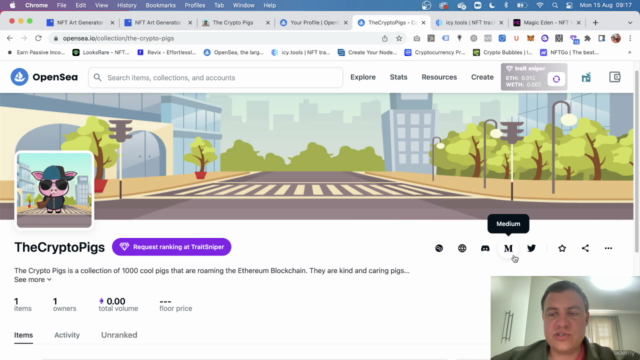Open the Chrome extensions puzzle icon
The image size is (640, 360).
click(587, 38)
